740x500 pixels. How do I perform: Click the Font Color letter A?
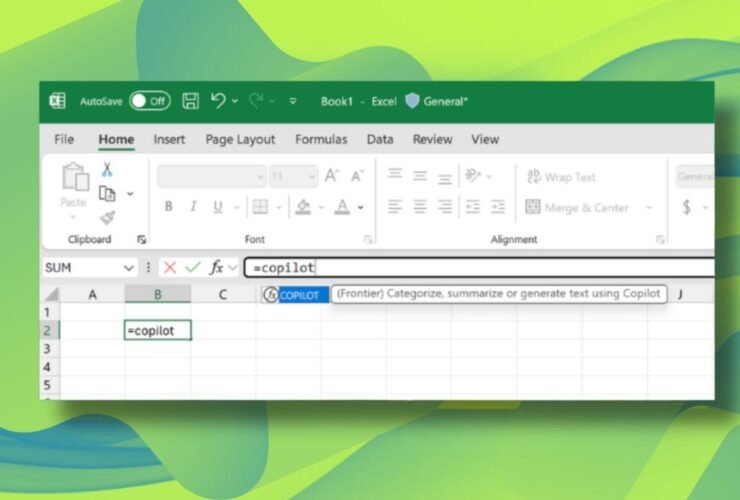tap(342, 207)
